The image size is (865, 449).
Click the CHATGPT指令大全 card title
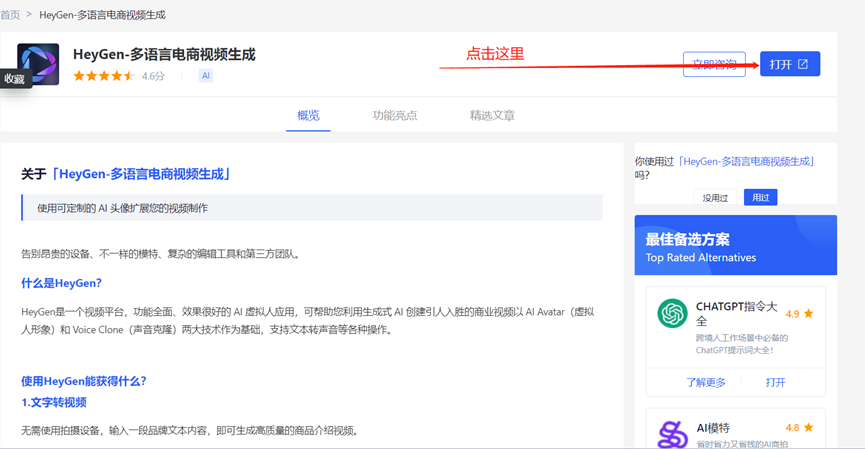point(736,313)
